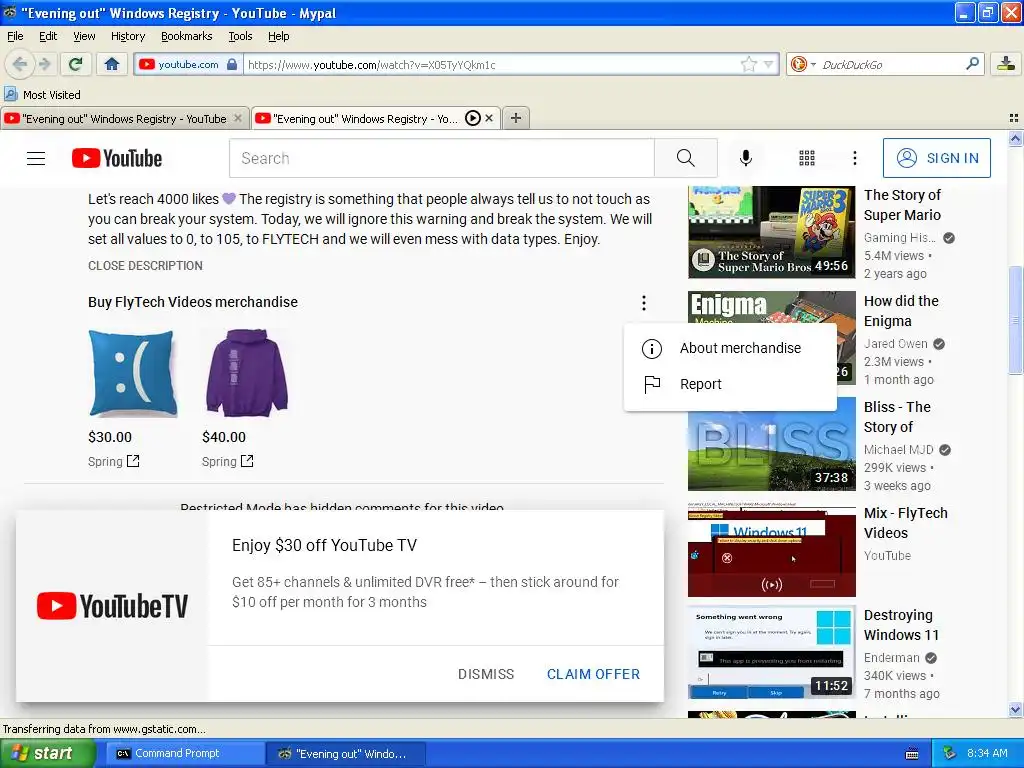Open Gaming Historian channel name

(x=899, y=238)
